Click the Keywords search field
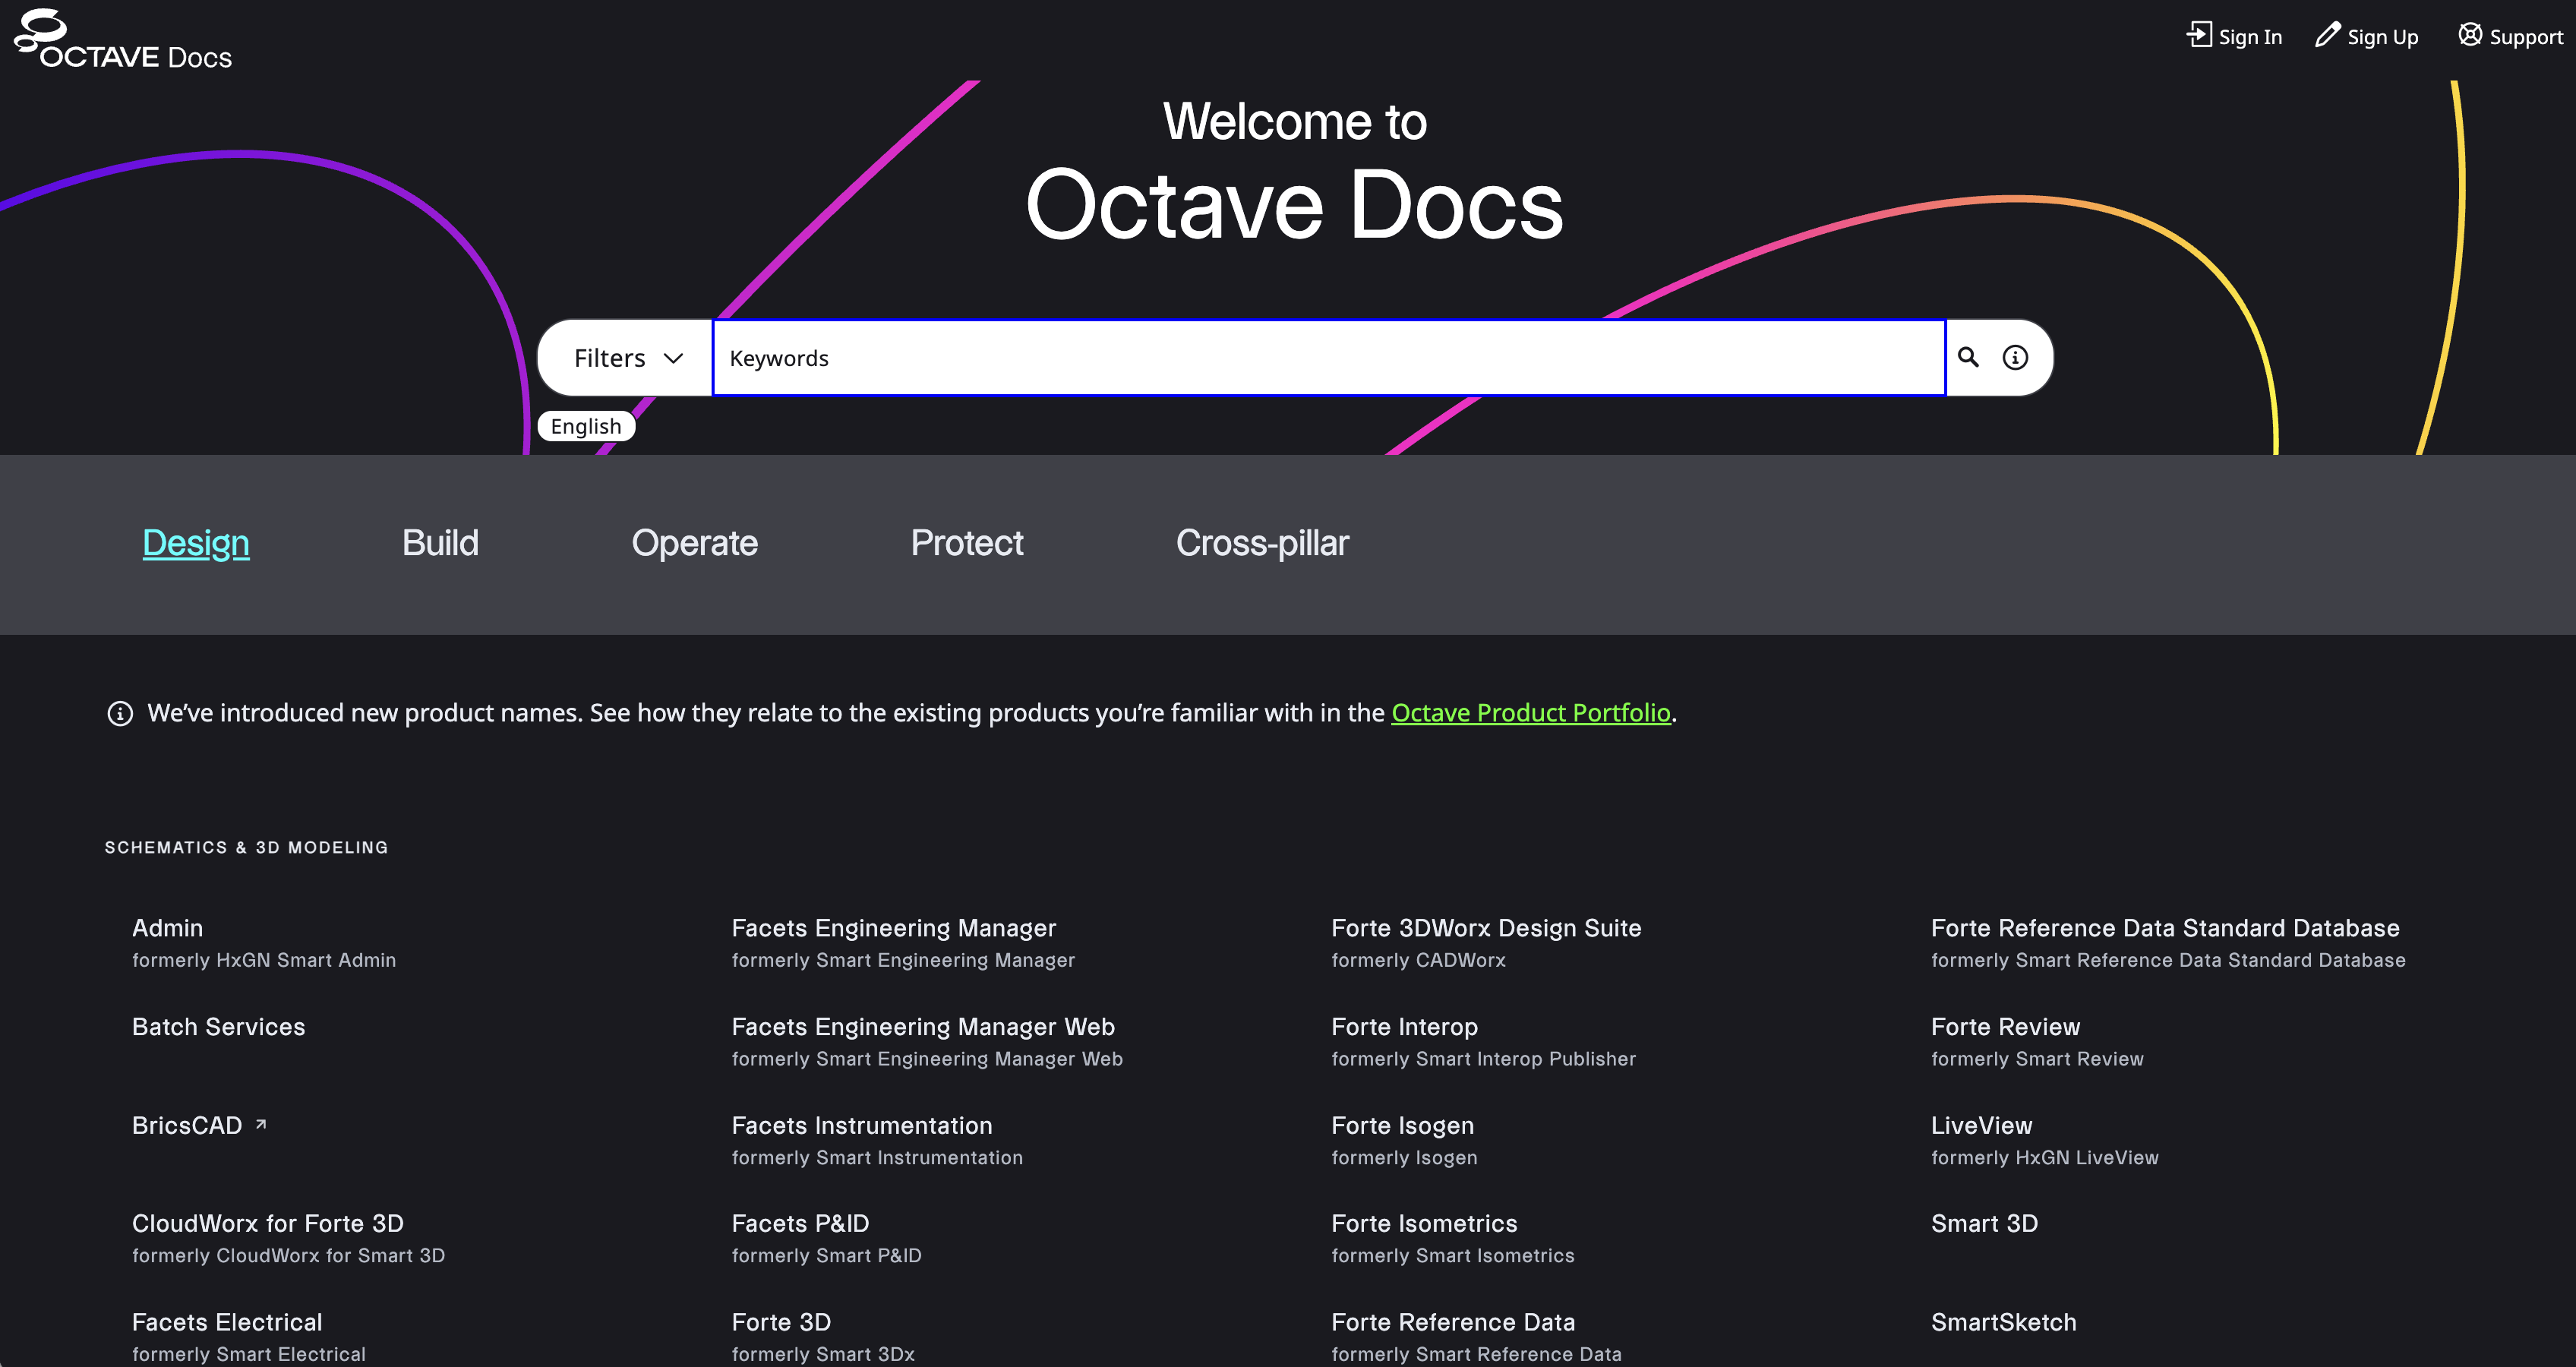Screen dimensions: 2576x1367 [x=1328, y=358]
